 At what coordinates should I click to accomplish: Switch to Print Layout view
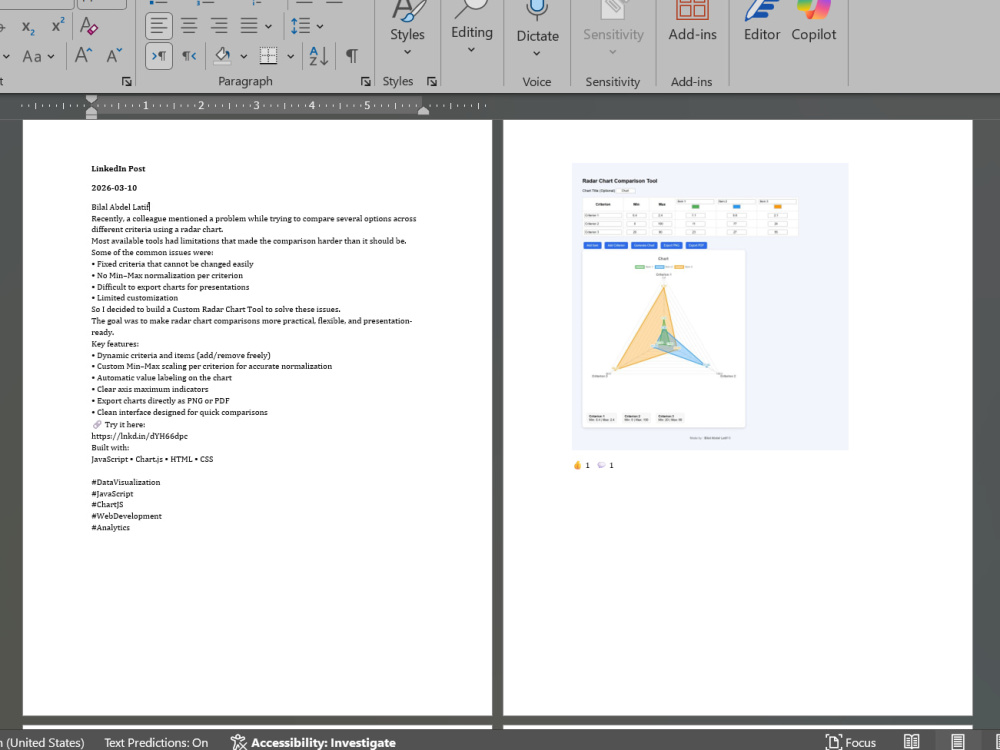pyautogui.click(x=957, y=742)
